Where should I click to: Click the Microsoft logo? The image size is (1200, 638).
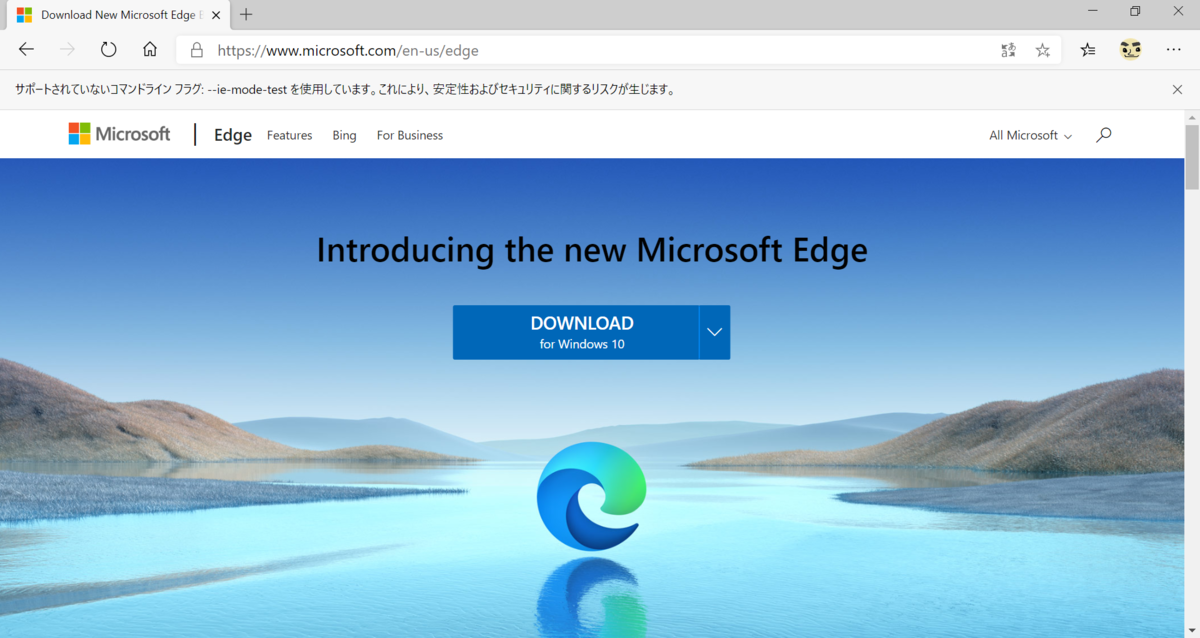119,134
